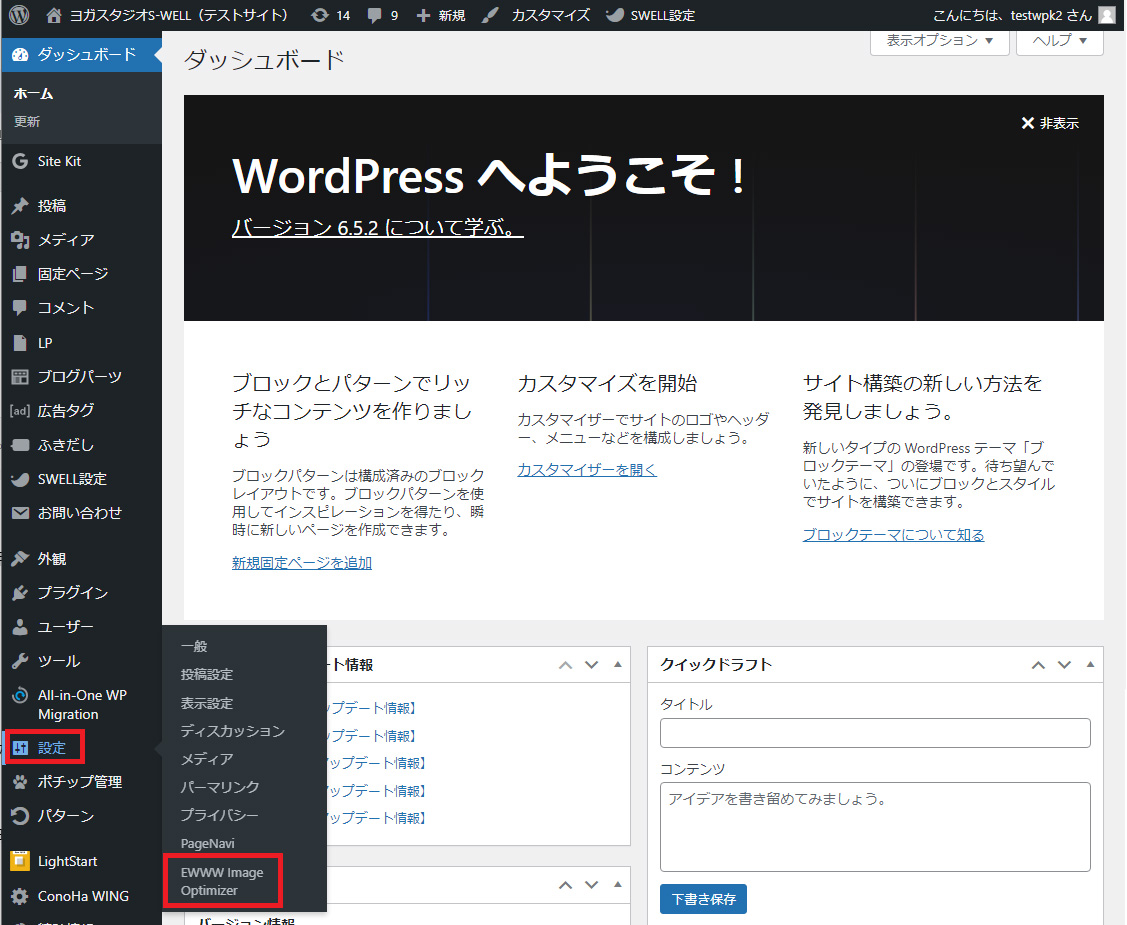Screen dimensions: 1127x925
Task: Click the 投稿 pushpin icon
Action: (x=20, y=206)
